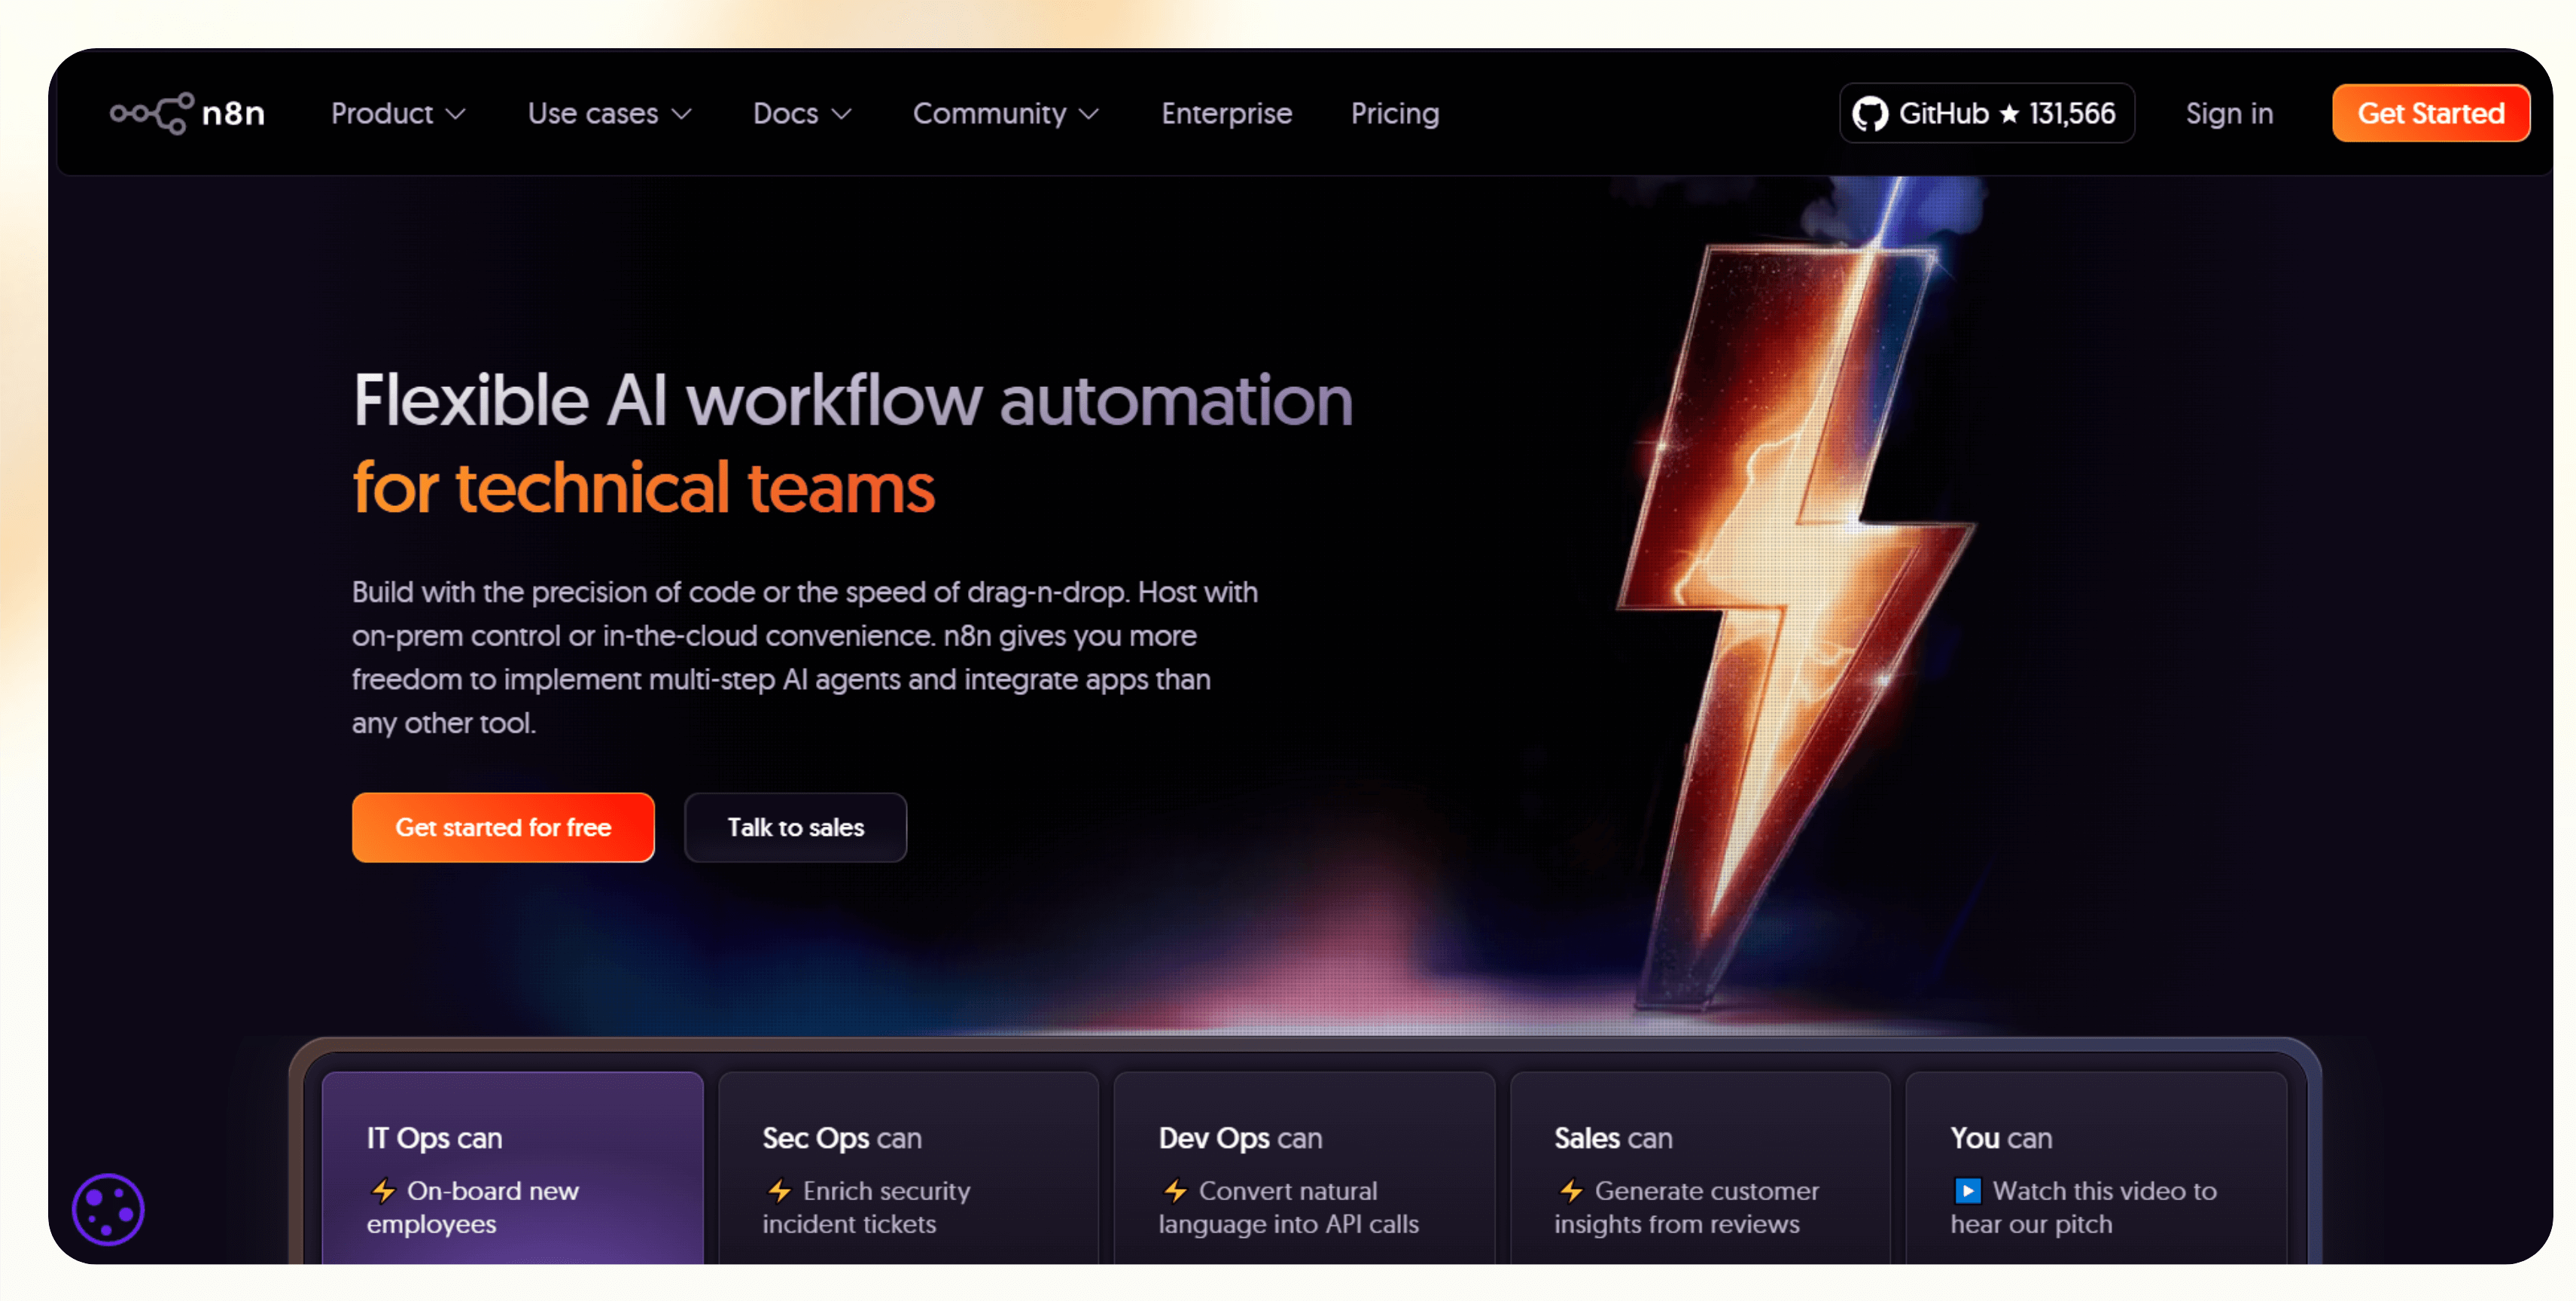Click the Get started for free button
This screenshot has height=1301, width=2576.
tap(503, 827)
